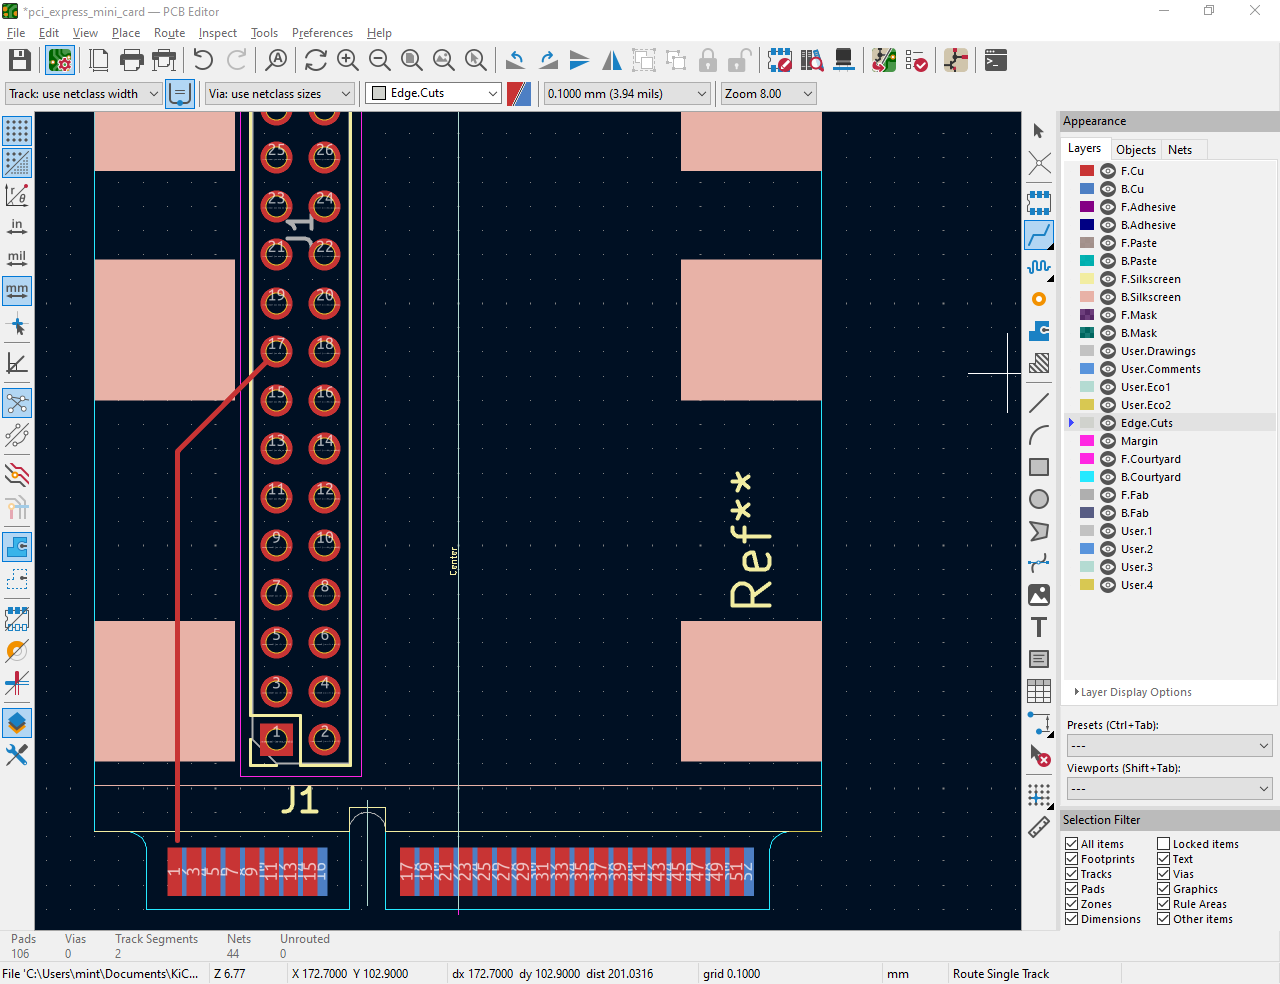Open the Presets combo box
1280x984 pixels.
tap(1169, 746)
